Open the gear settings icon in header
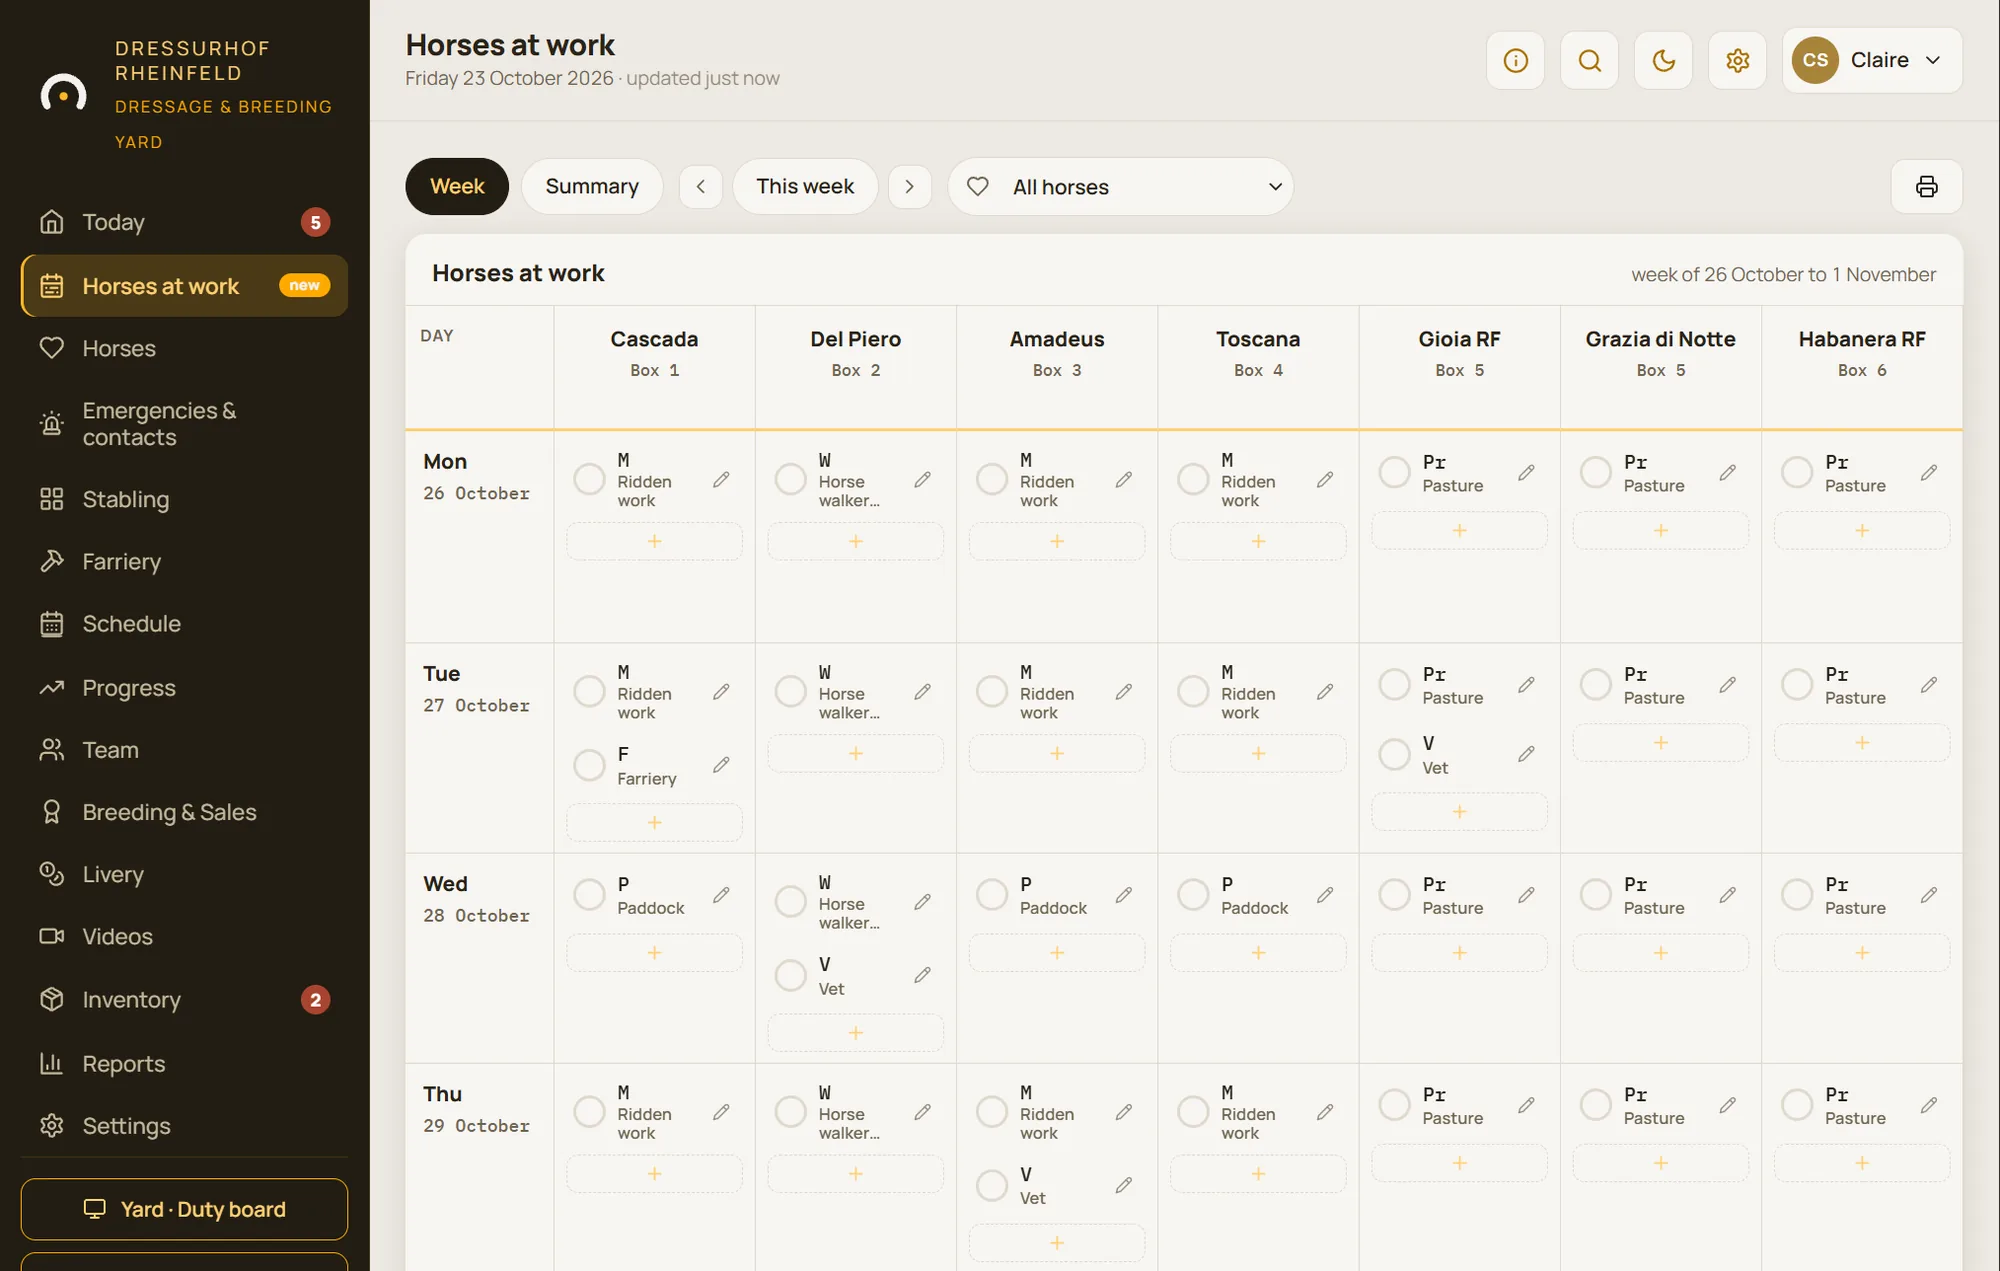Viewport: 2000px width, 1271px height. [x=1737, y=60]
